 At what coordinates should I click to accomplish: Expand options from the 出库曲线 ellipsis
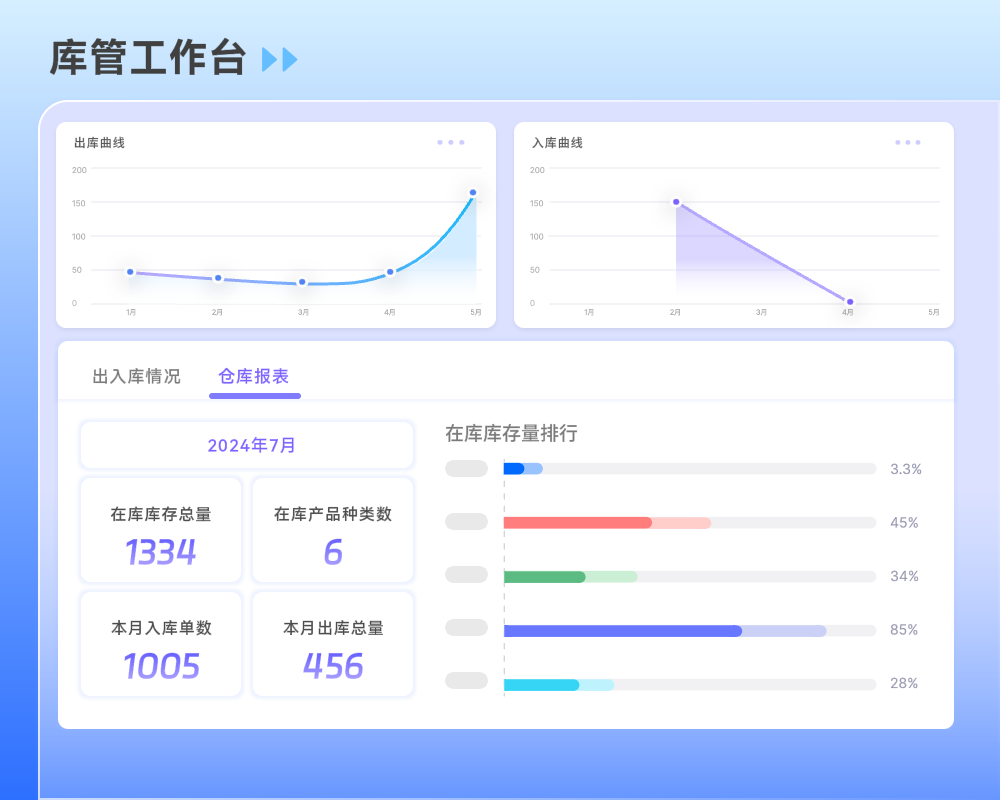pyautogui.click(x=450, y=142)
